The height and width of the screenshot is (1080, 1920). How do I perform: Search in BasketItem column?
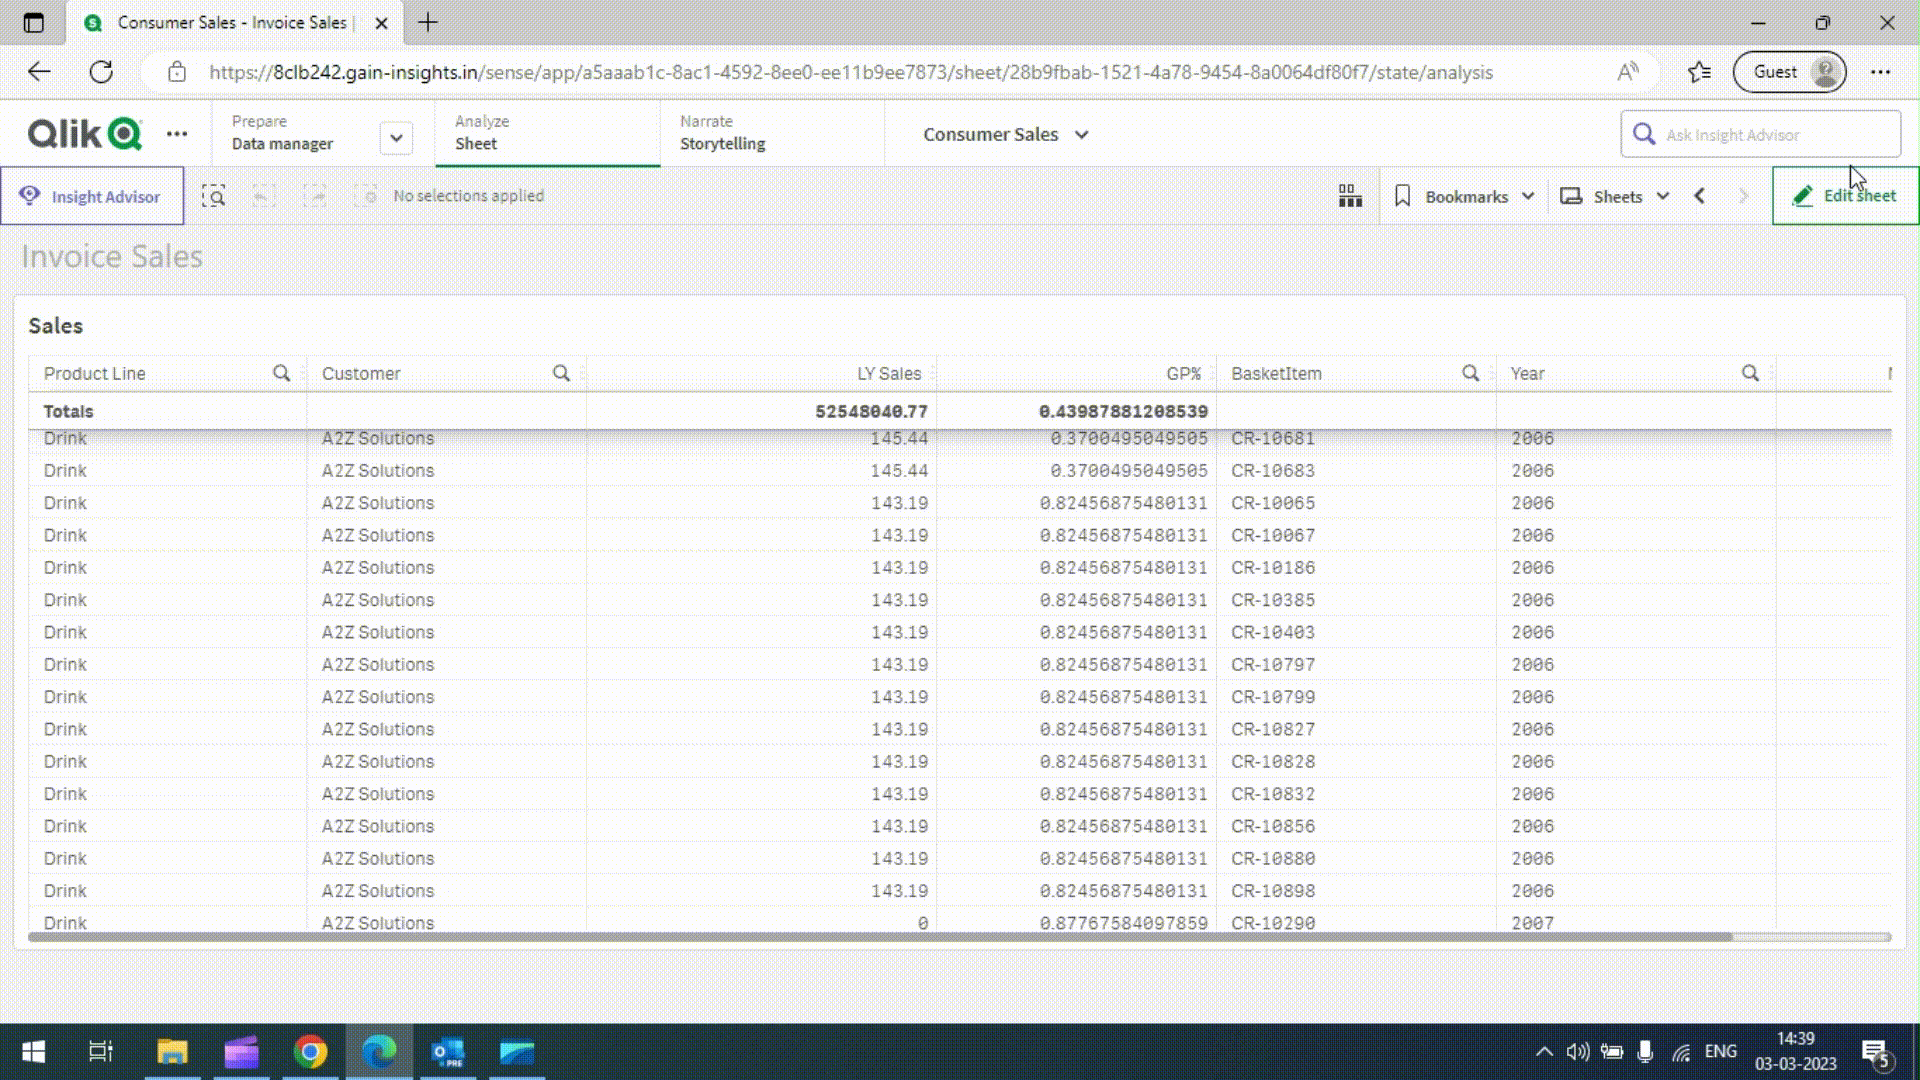coord(1470,373)
